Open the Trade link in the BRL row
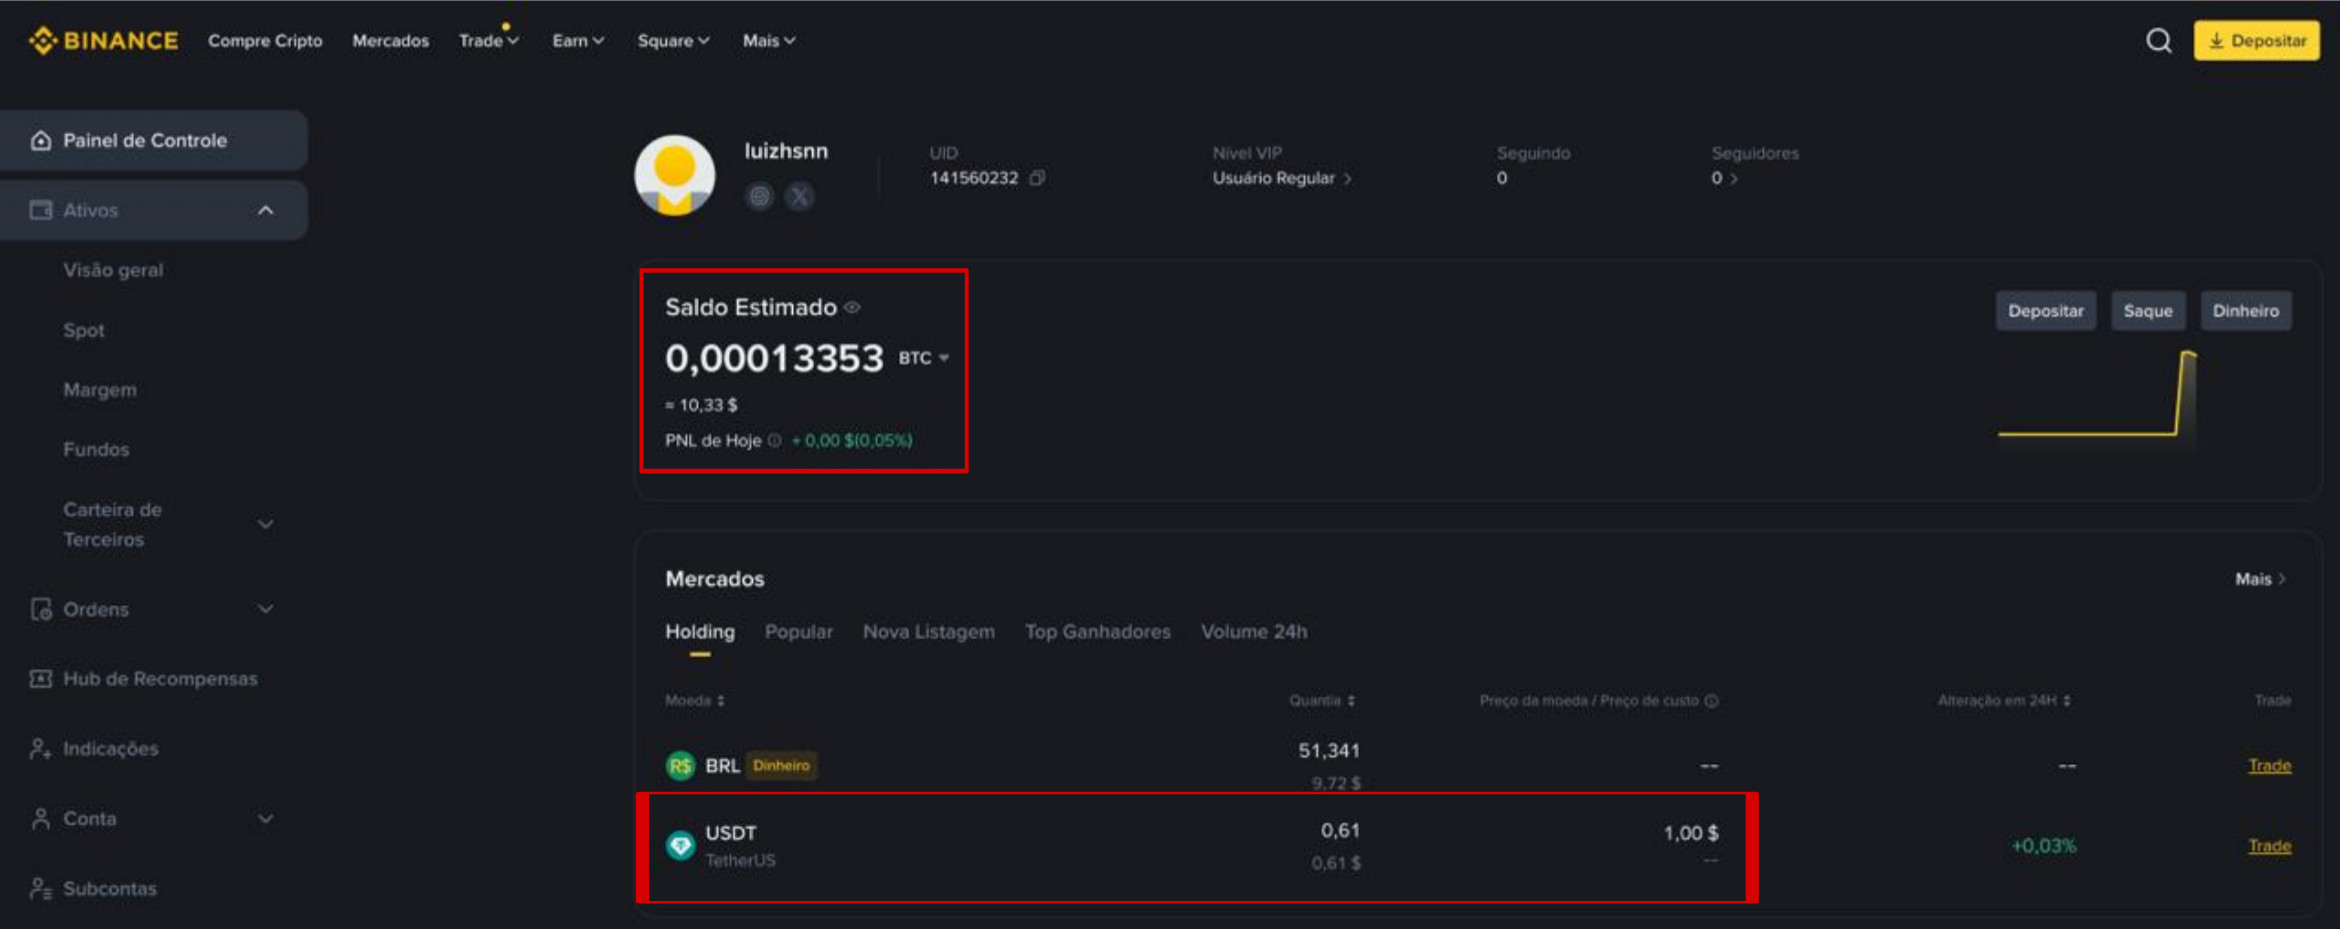This screenshot has height=929, width=2340. [2269, 766]
